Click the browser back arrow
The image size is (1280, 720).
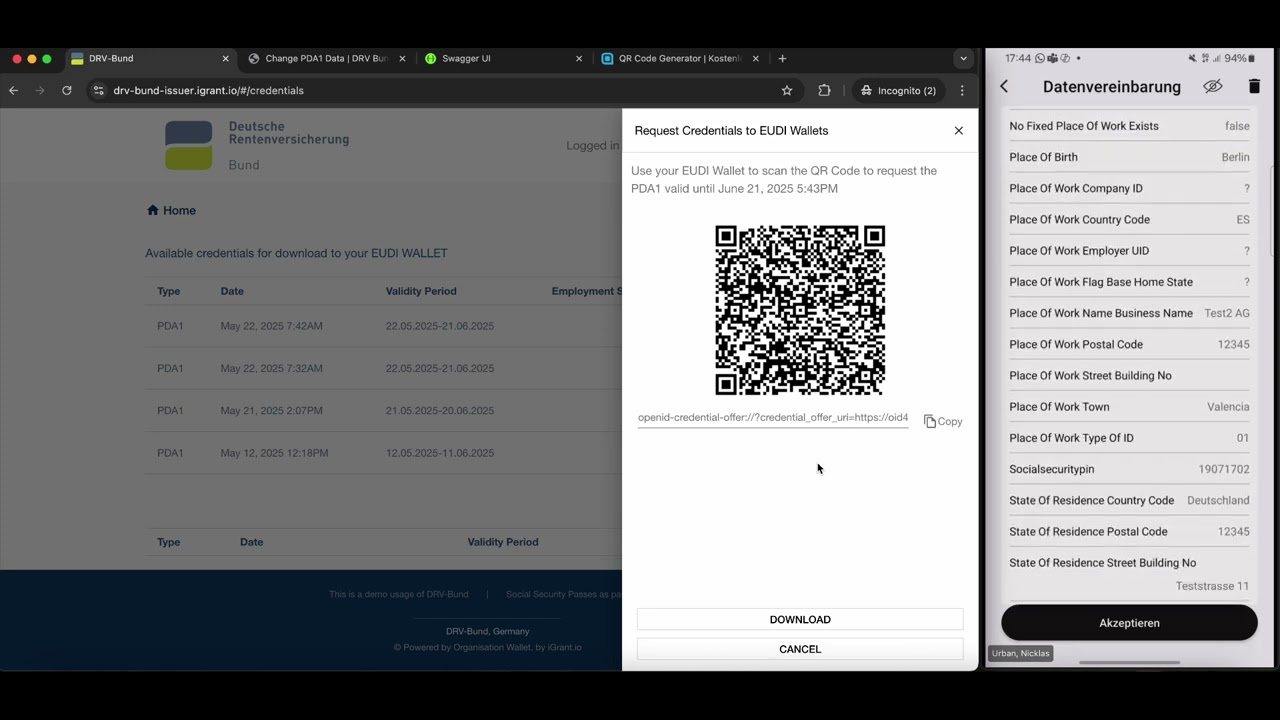pos(14,90)
